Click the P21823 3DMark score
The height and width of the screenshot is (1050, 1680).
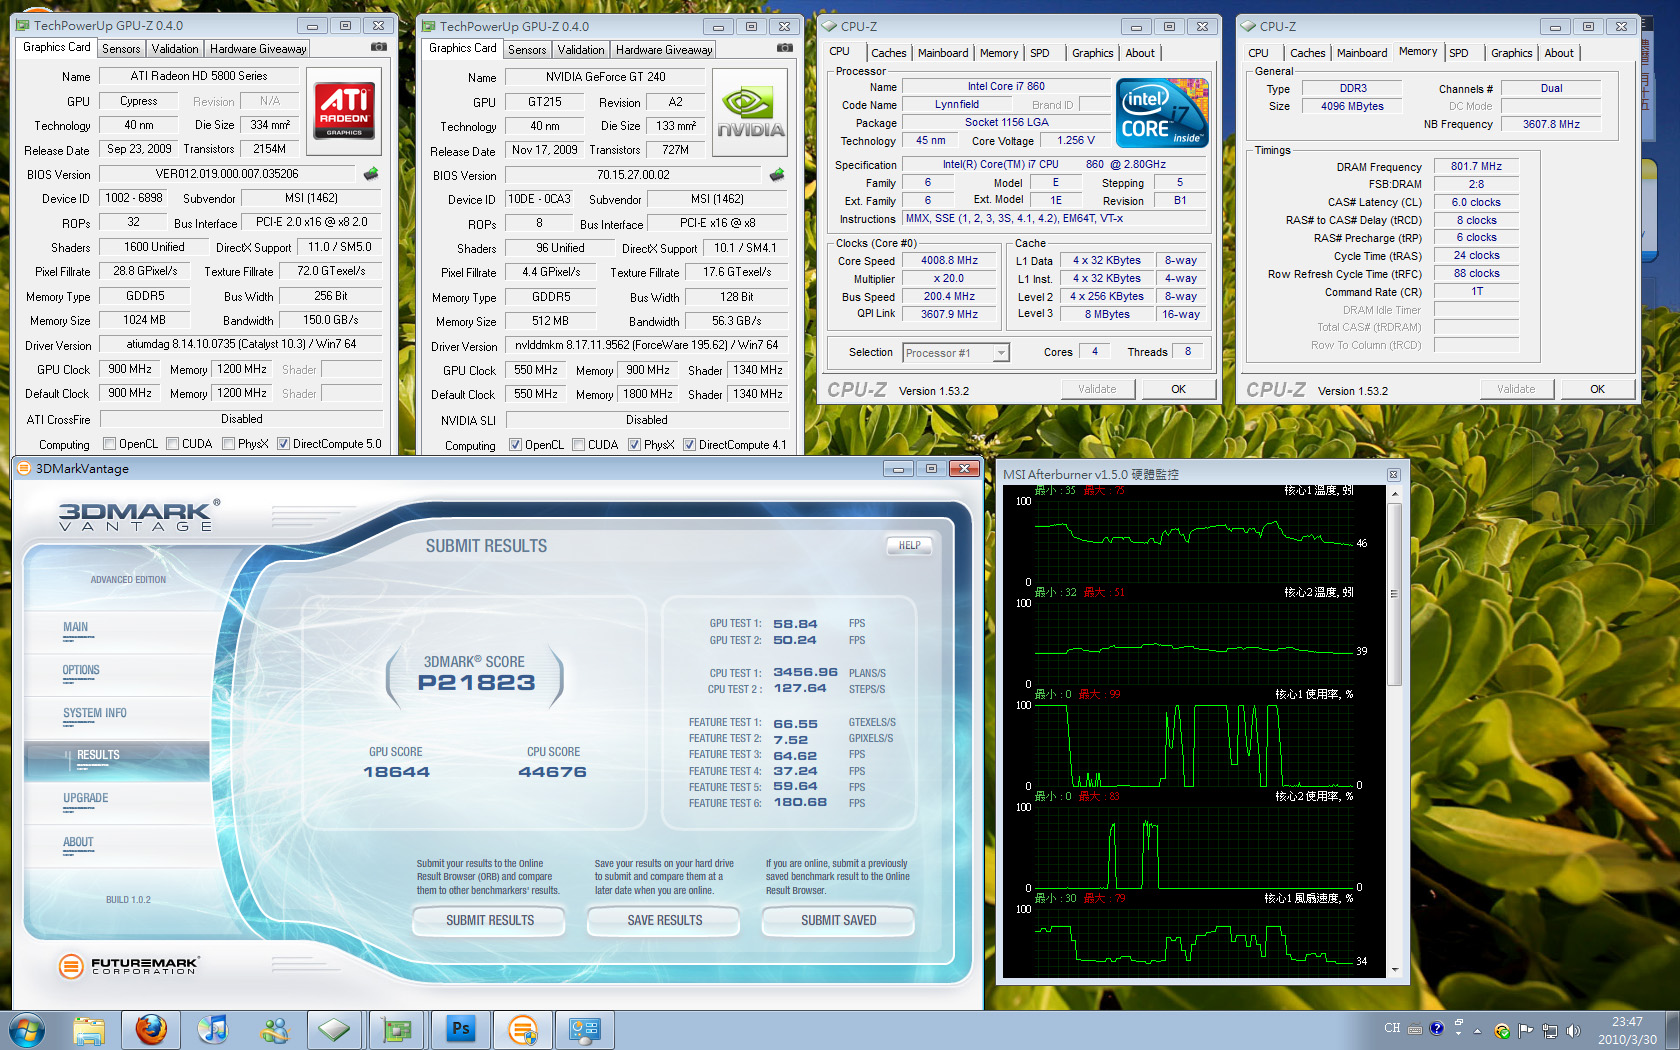(476, 683)
